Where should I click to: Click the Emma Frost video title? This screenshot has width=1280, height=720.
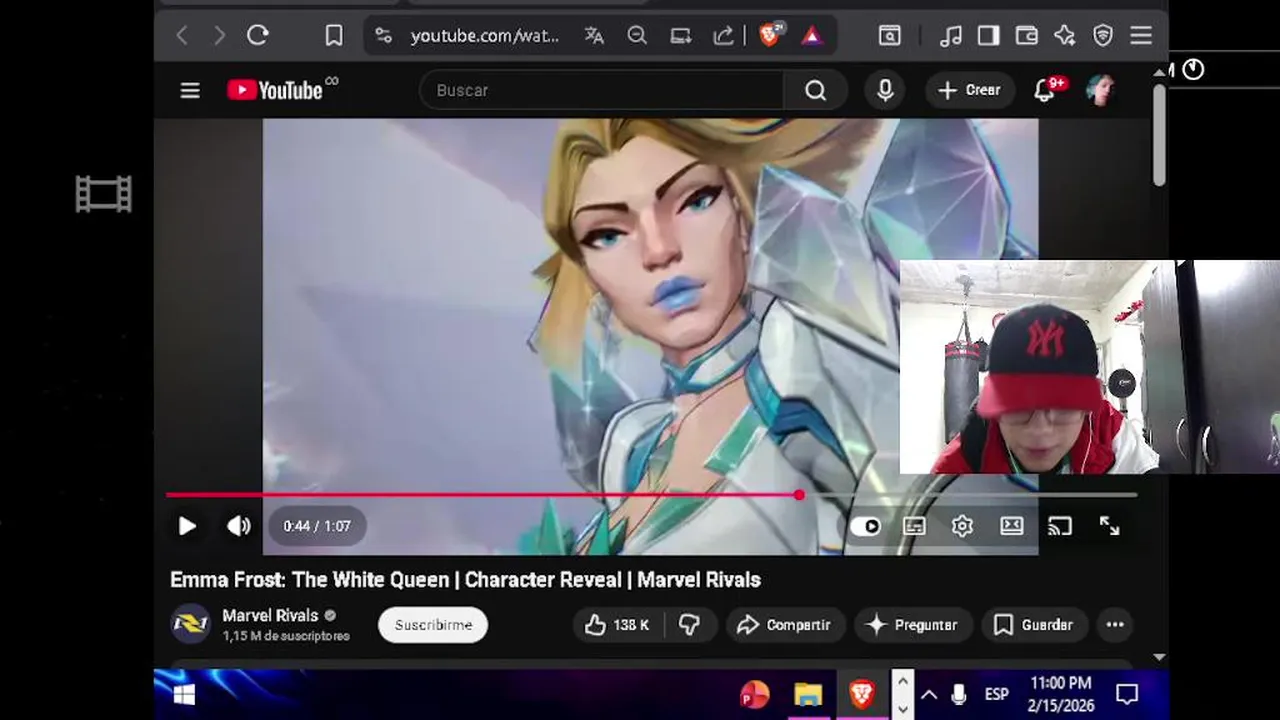click(466, 580)
